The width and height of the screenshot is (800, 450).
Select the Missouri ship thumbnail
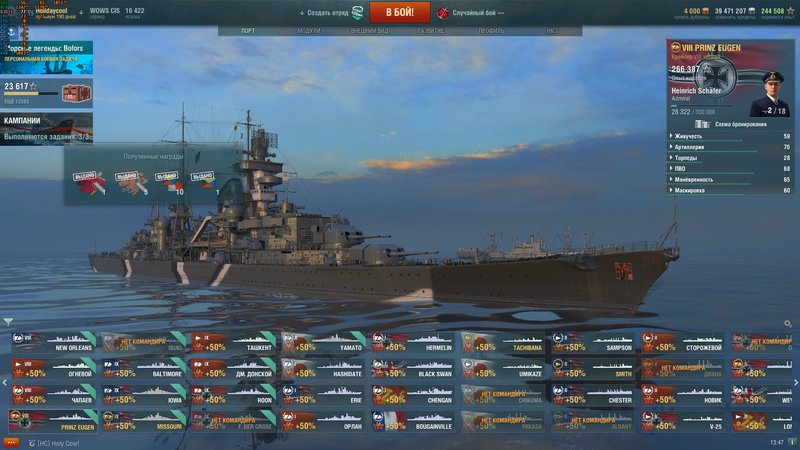coord(143,421)
